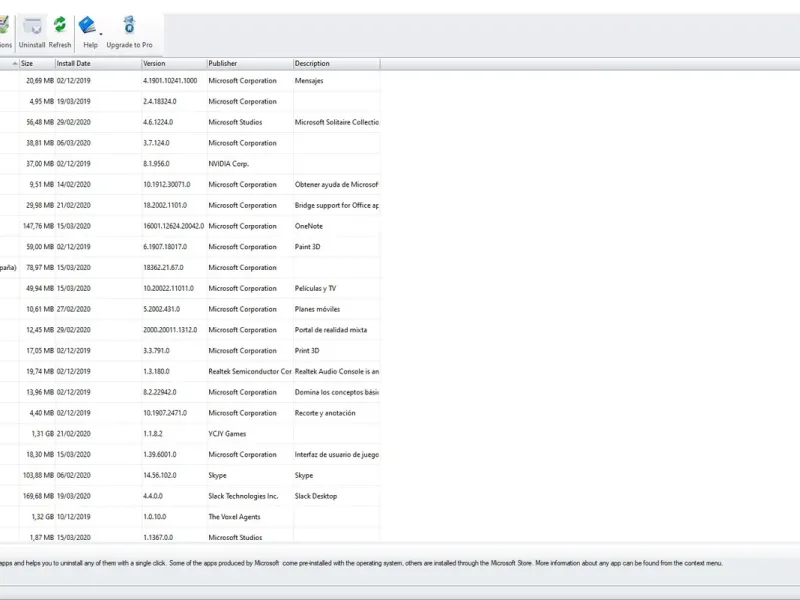Select the Slack Desktop row
Screen dimensions: 800x600
click(190, 496)
